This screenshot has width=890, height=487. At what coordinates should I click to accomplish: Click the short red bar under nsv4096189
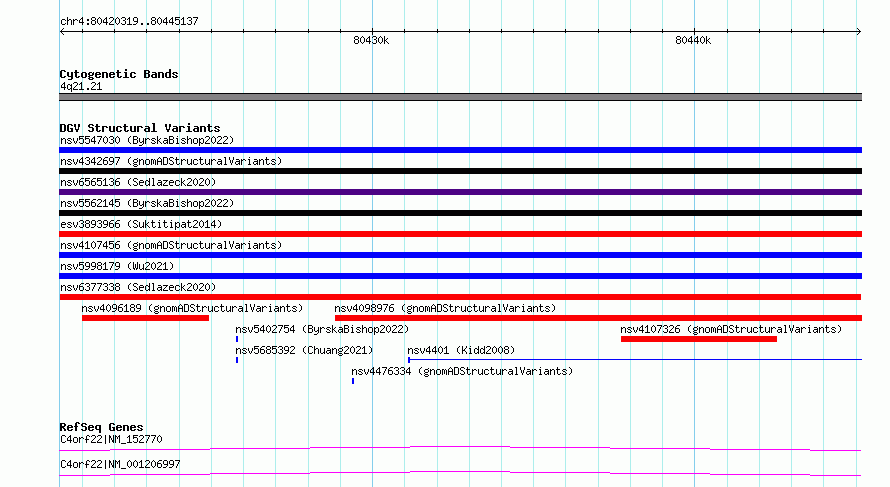pyautogui.click(x=145, y=318)
